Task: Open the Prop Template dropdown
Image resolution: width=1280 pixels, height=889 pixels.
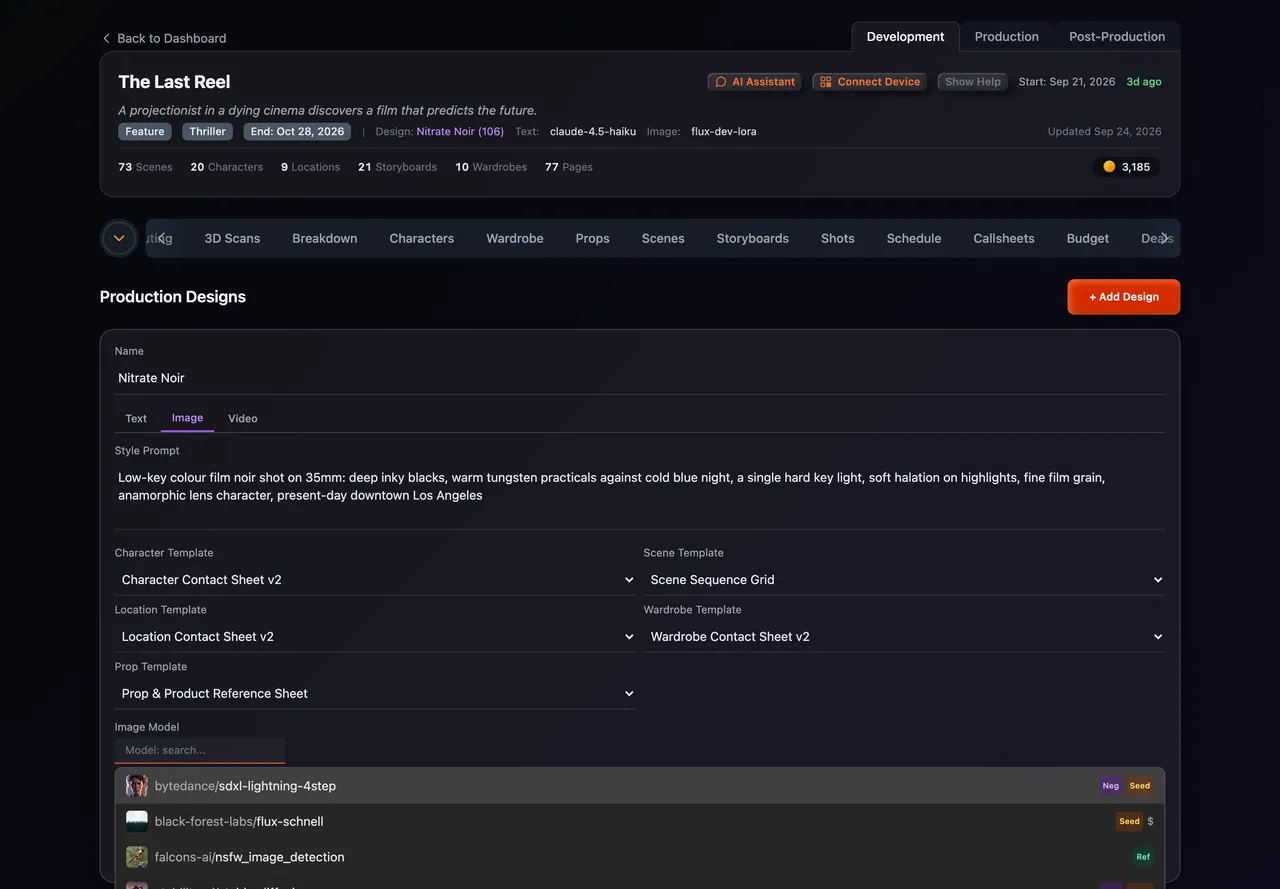Action: click(x=375, y=694)
